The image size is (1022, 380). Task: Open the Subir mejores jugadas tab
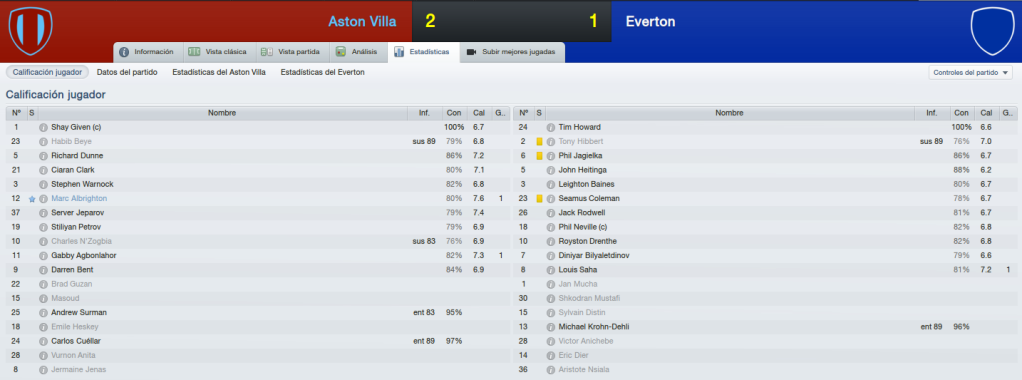(x=512, y=51)
